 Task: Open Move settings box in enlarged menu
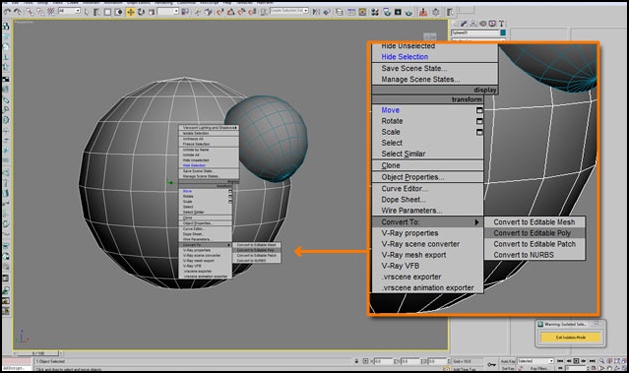coord(479,110)
